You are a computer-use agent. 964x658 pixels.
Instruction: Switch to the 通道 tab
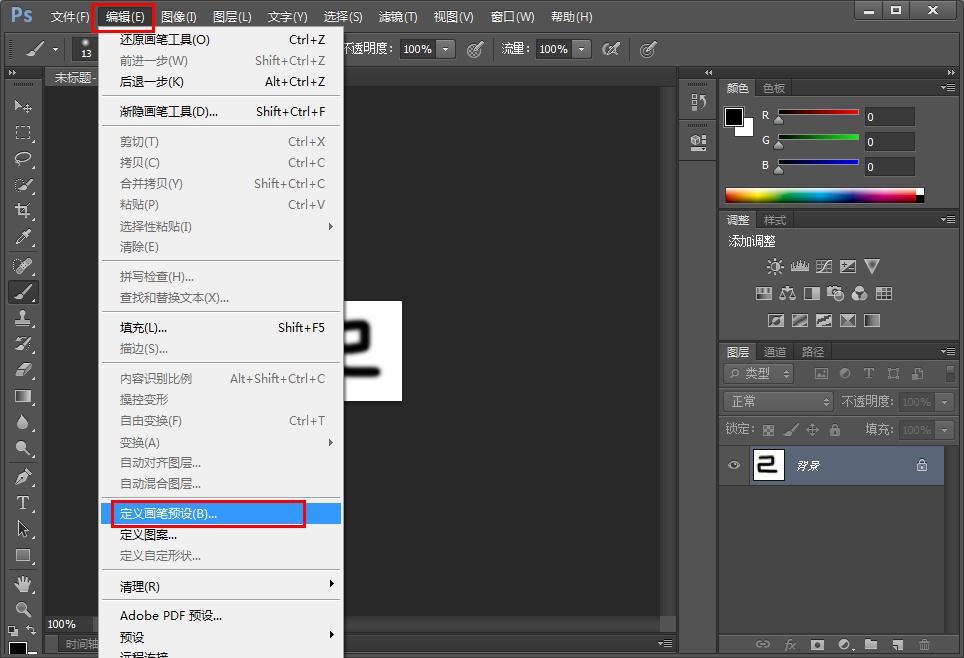click(775, 351)
